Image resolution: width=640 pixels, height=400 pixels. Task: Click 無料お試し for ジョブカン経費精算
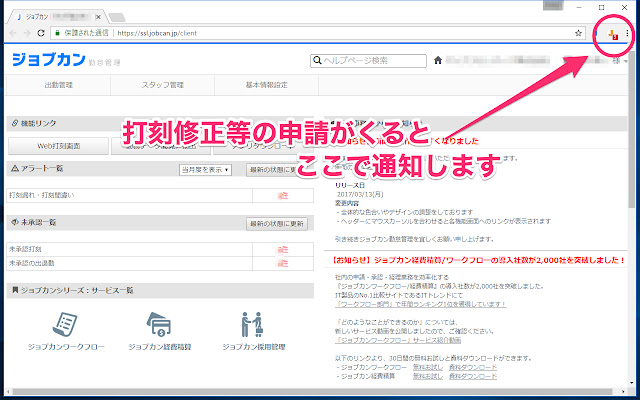point(427,376)
